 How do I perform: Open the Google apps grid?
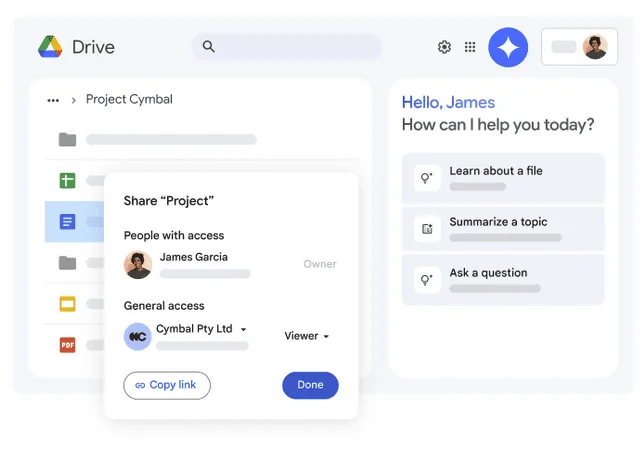(470, 47)
